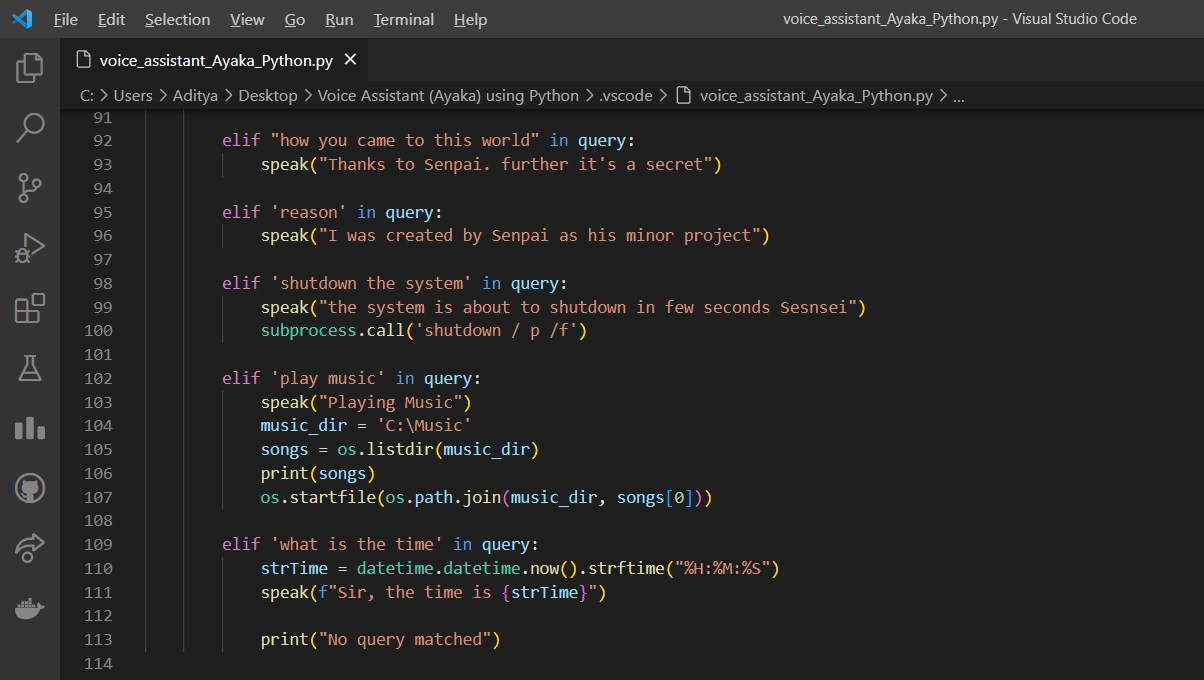Click the window title in the title bar
This screenshot has height=680, width=1204.
960,19
